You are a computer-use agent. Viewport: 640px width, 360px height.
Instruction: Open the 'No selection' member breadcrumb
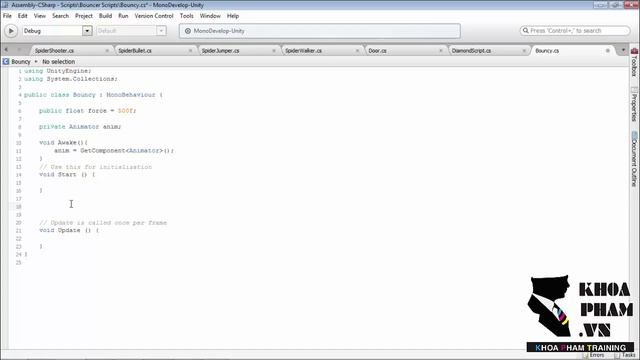click(58, 62)
